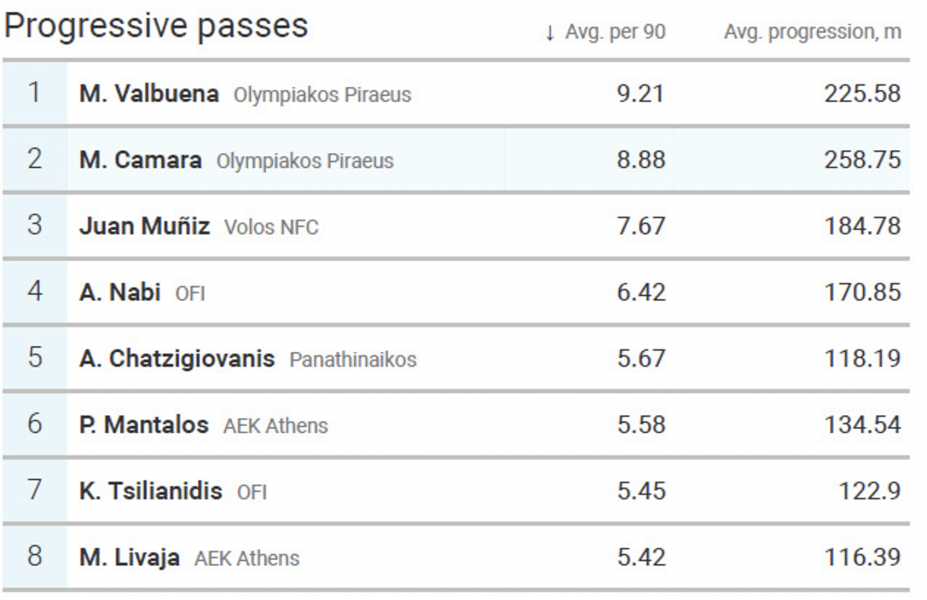Select Juan Muñiz player name
927x600 pixels.
pos(144,226)
